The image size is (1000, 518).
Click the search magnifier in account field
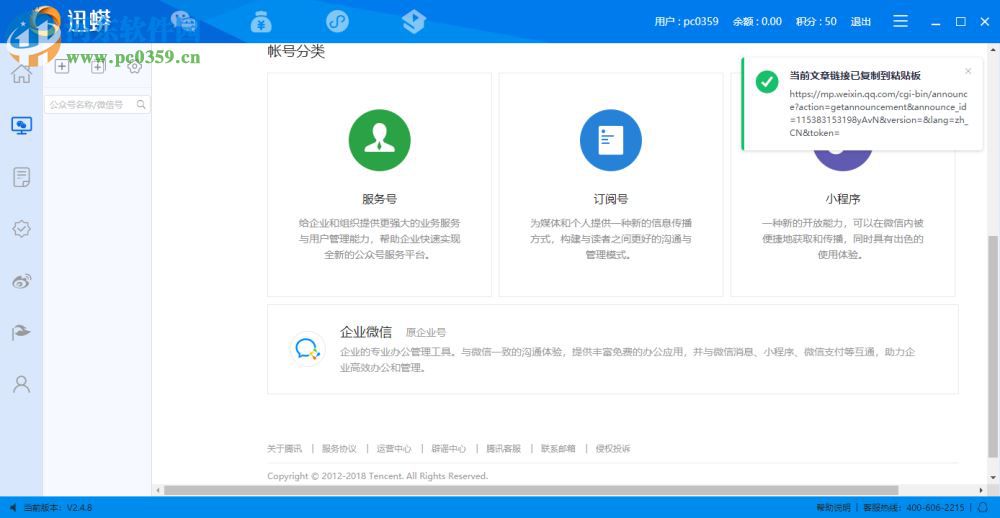click(141, 105)
